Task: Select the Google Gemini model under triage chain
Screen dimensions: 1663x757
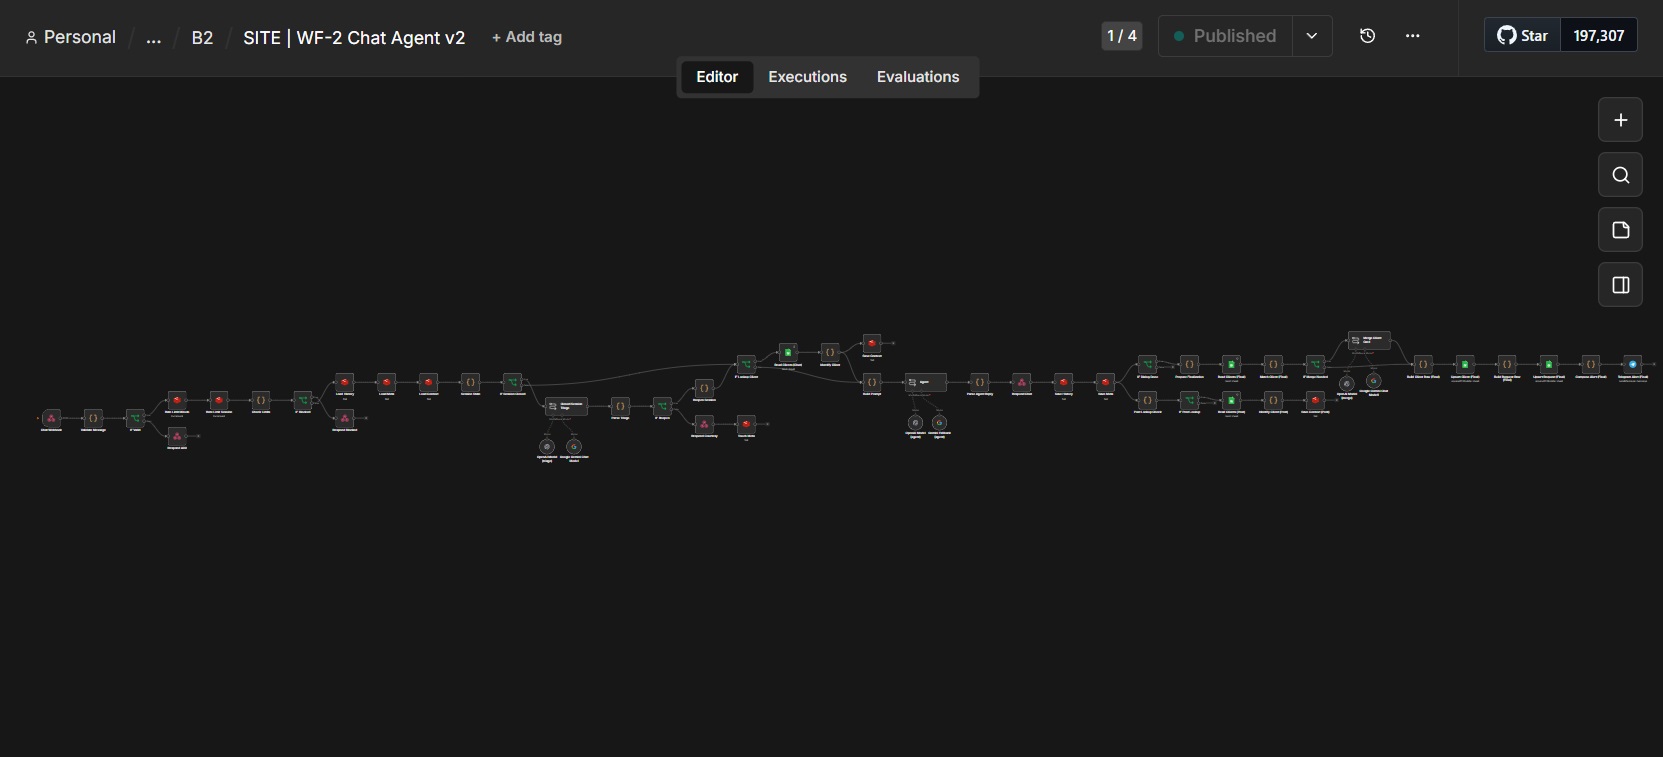Action: point(574,446)
